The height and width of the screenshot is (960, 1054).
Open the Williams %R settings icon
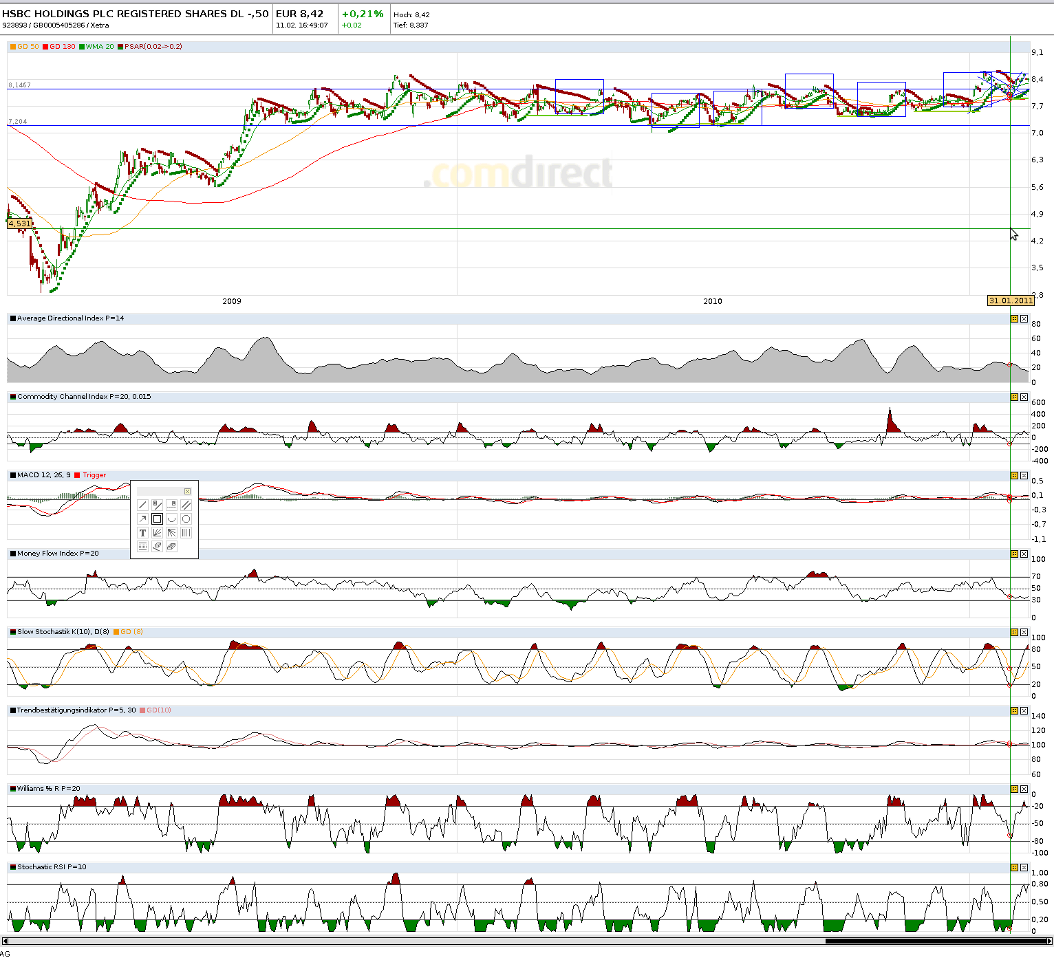coord(1014,787)
